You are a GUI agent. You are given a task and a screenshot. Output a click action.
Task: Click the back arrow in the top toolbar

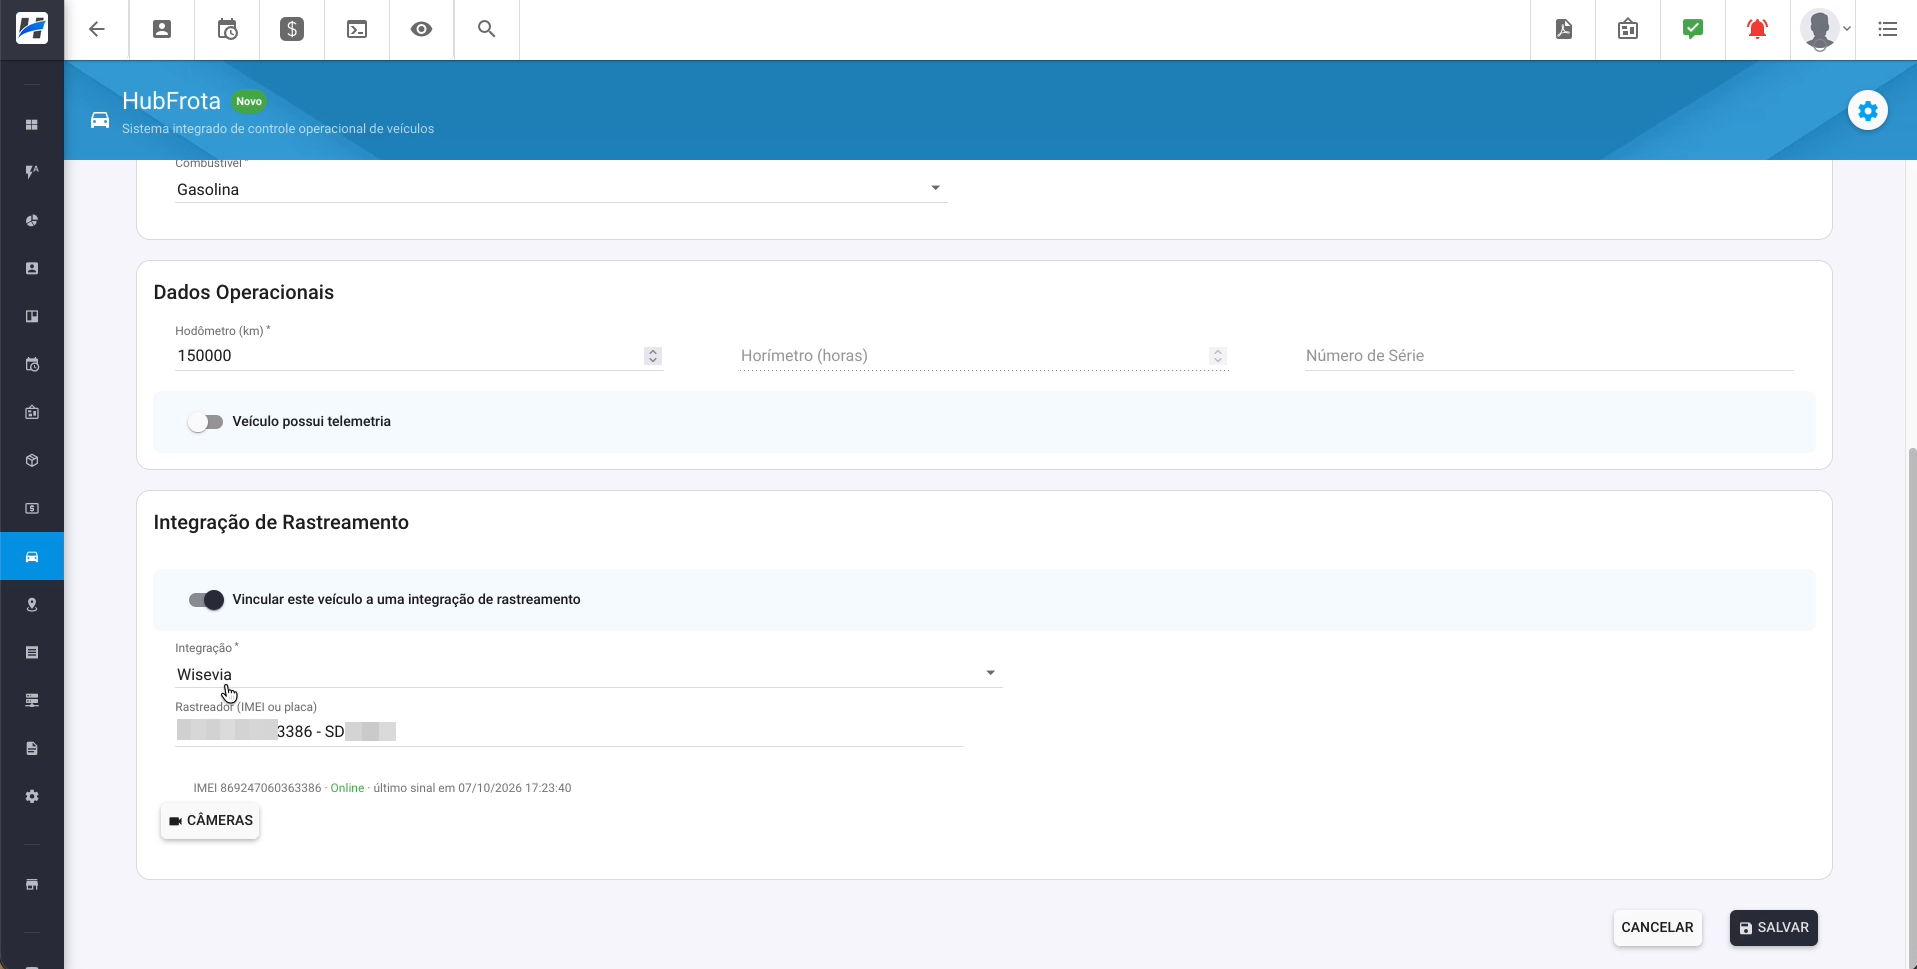coord(97,29)
